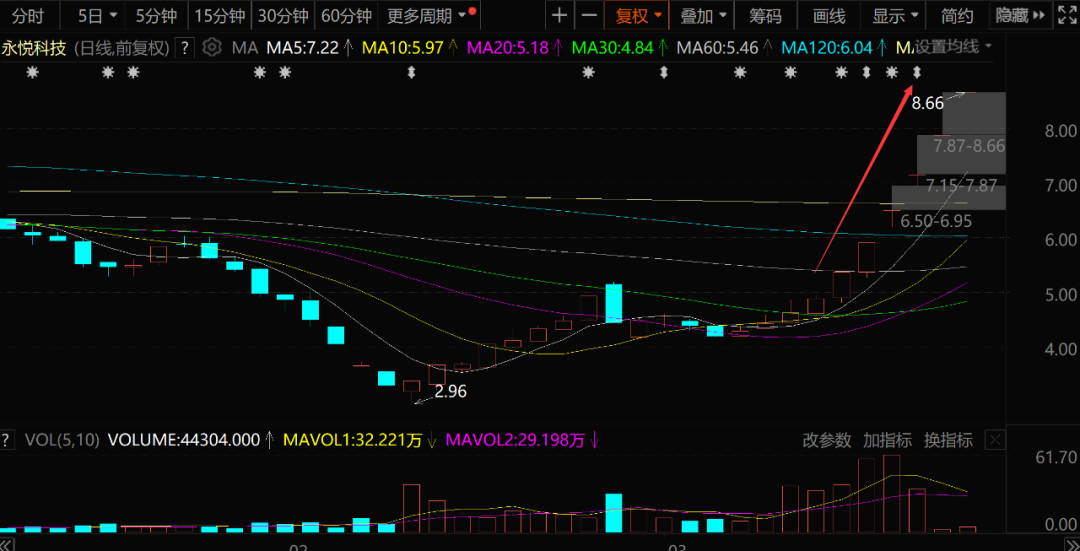Click the first star event marker above chart
This screenshot has height=551, width=1080.
32,72
